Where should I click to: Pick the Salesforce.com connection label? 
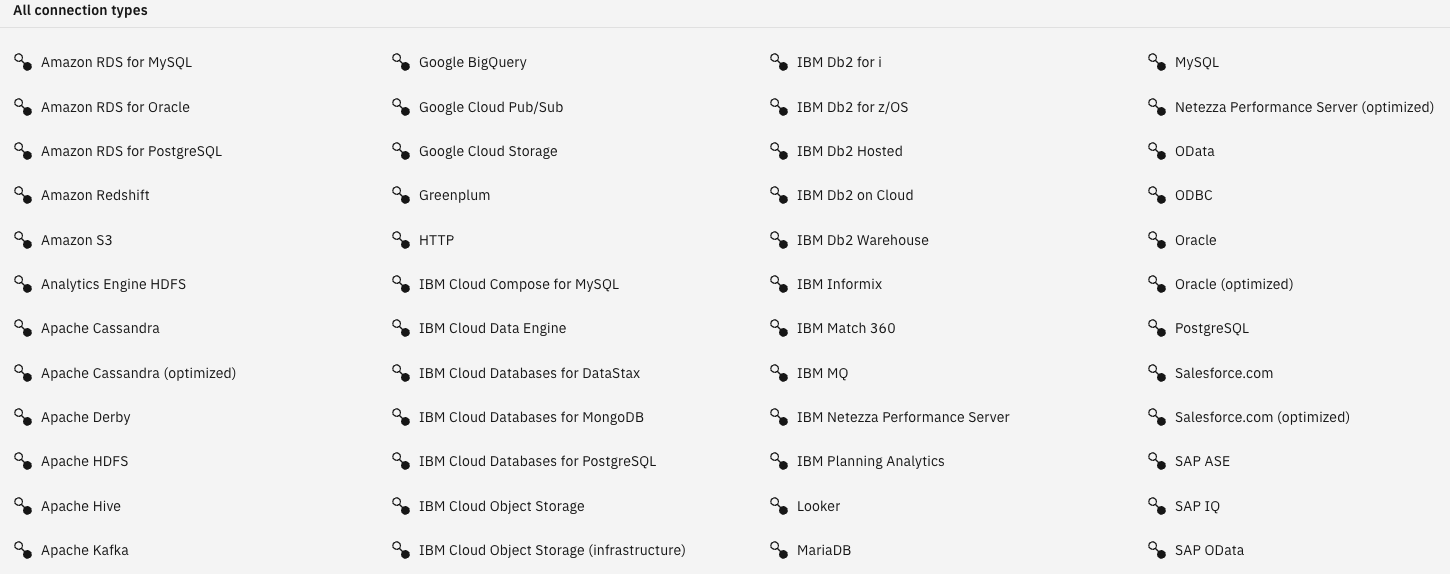(x=1224, y=373)
